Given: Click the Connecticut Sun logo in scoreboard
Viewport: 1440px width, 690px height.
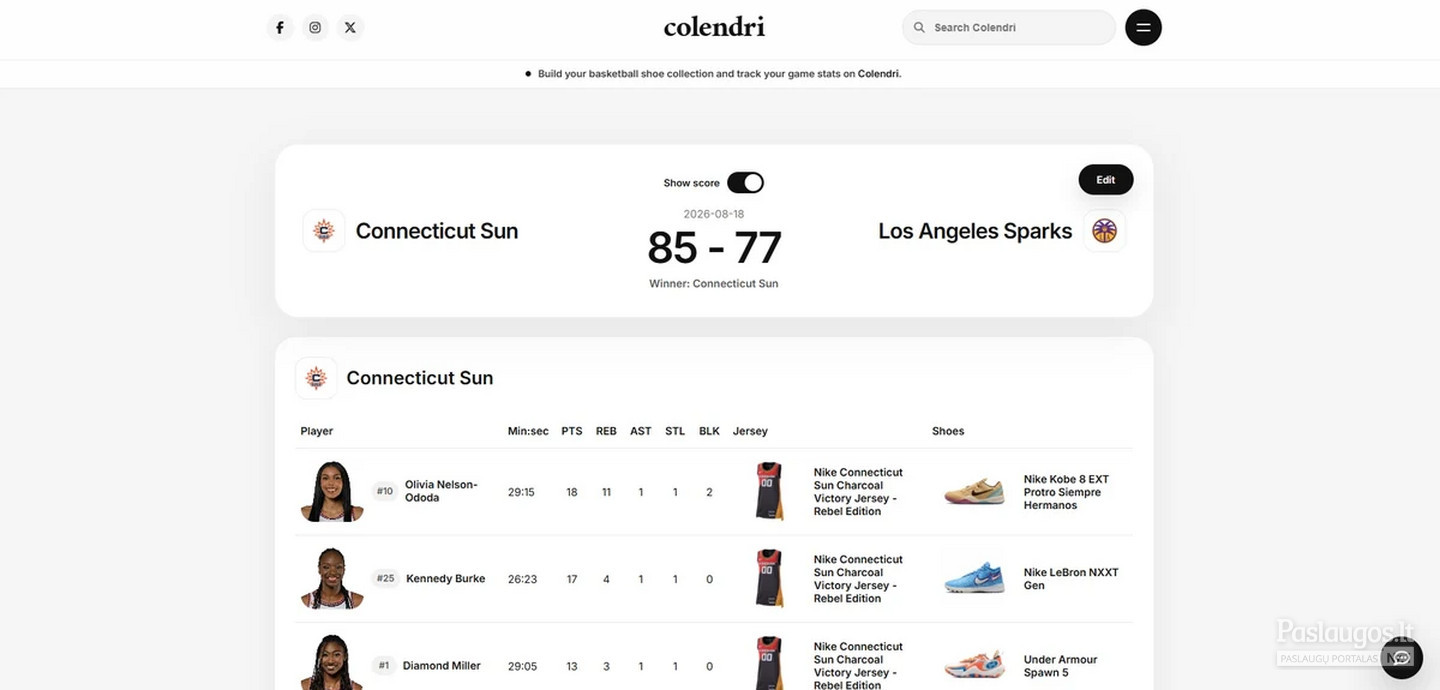Looking at the screenshot, I should pos(324,231).
